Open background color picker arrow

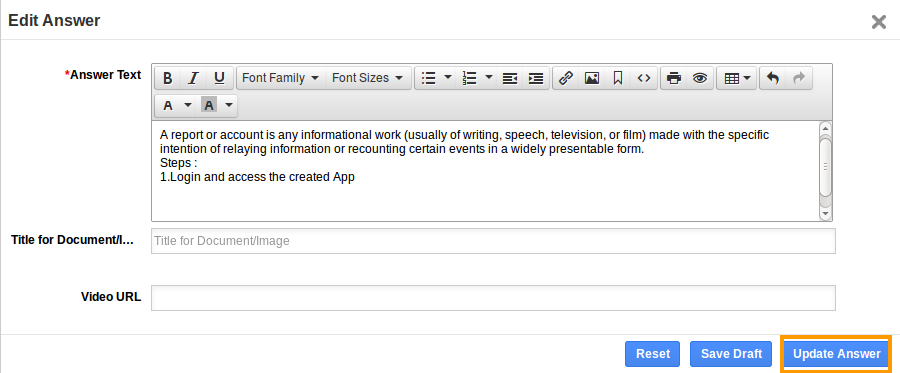pyautogui.click(x=229, y=106)
